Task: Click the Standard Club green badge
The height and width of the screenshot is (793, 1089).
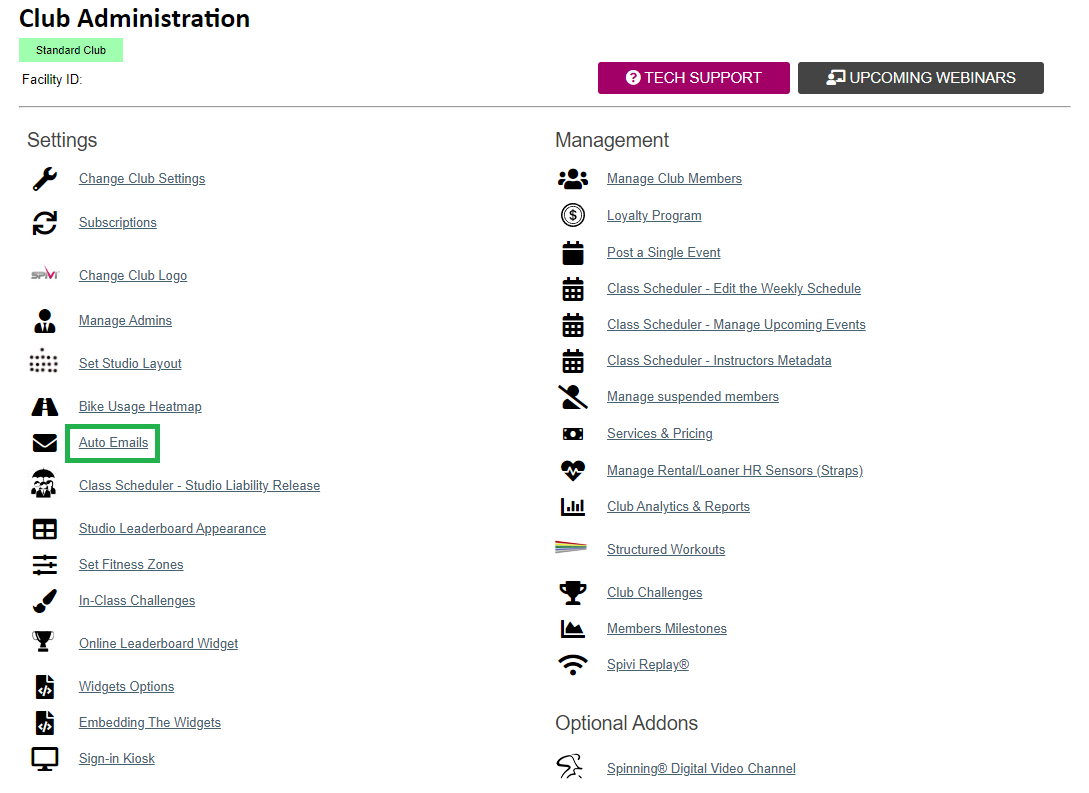Action: pos(71,50)
